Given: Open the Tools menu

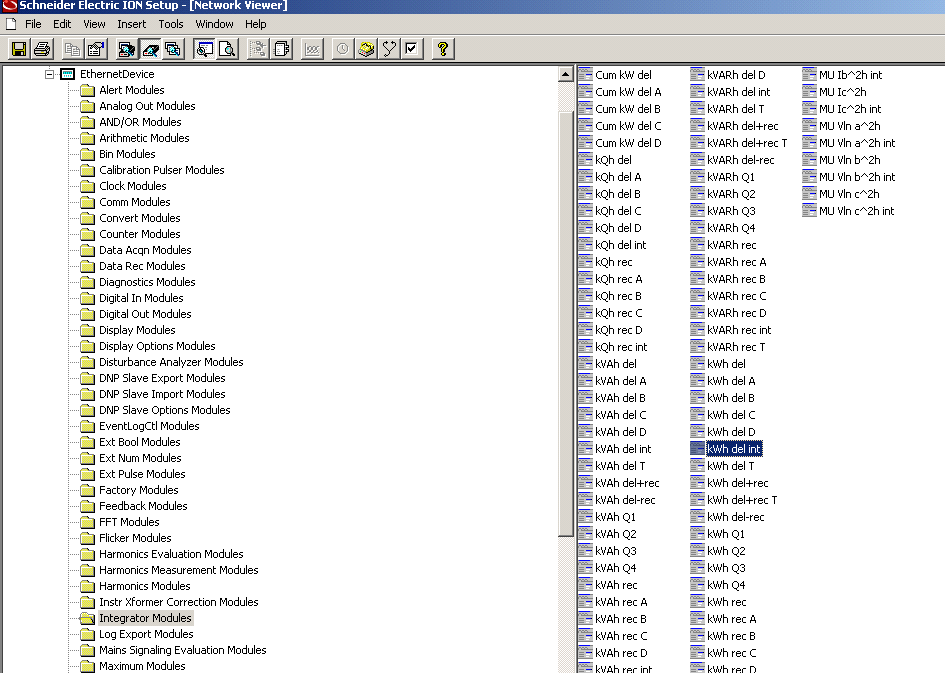Looking at the screenshot, I should click(x=171, y=24).
